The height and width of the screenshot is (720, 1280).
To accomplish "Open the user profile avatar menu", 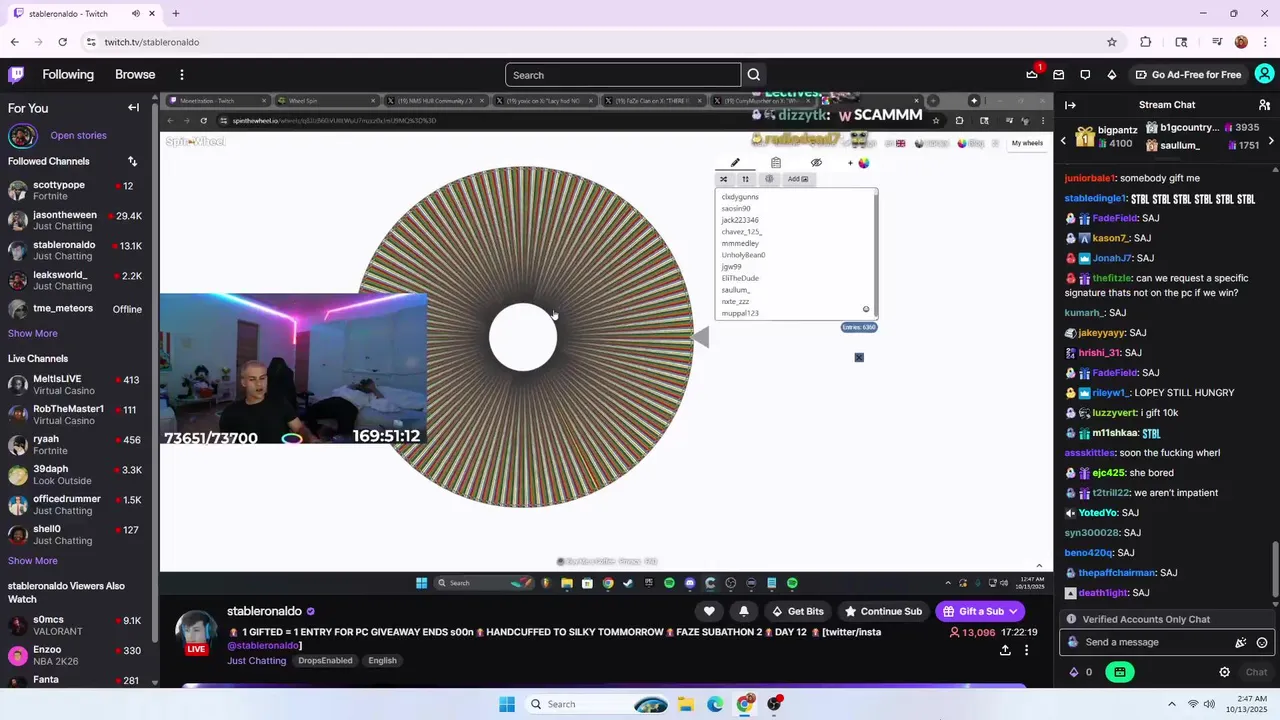I will click(1265, 74).
